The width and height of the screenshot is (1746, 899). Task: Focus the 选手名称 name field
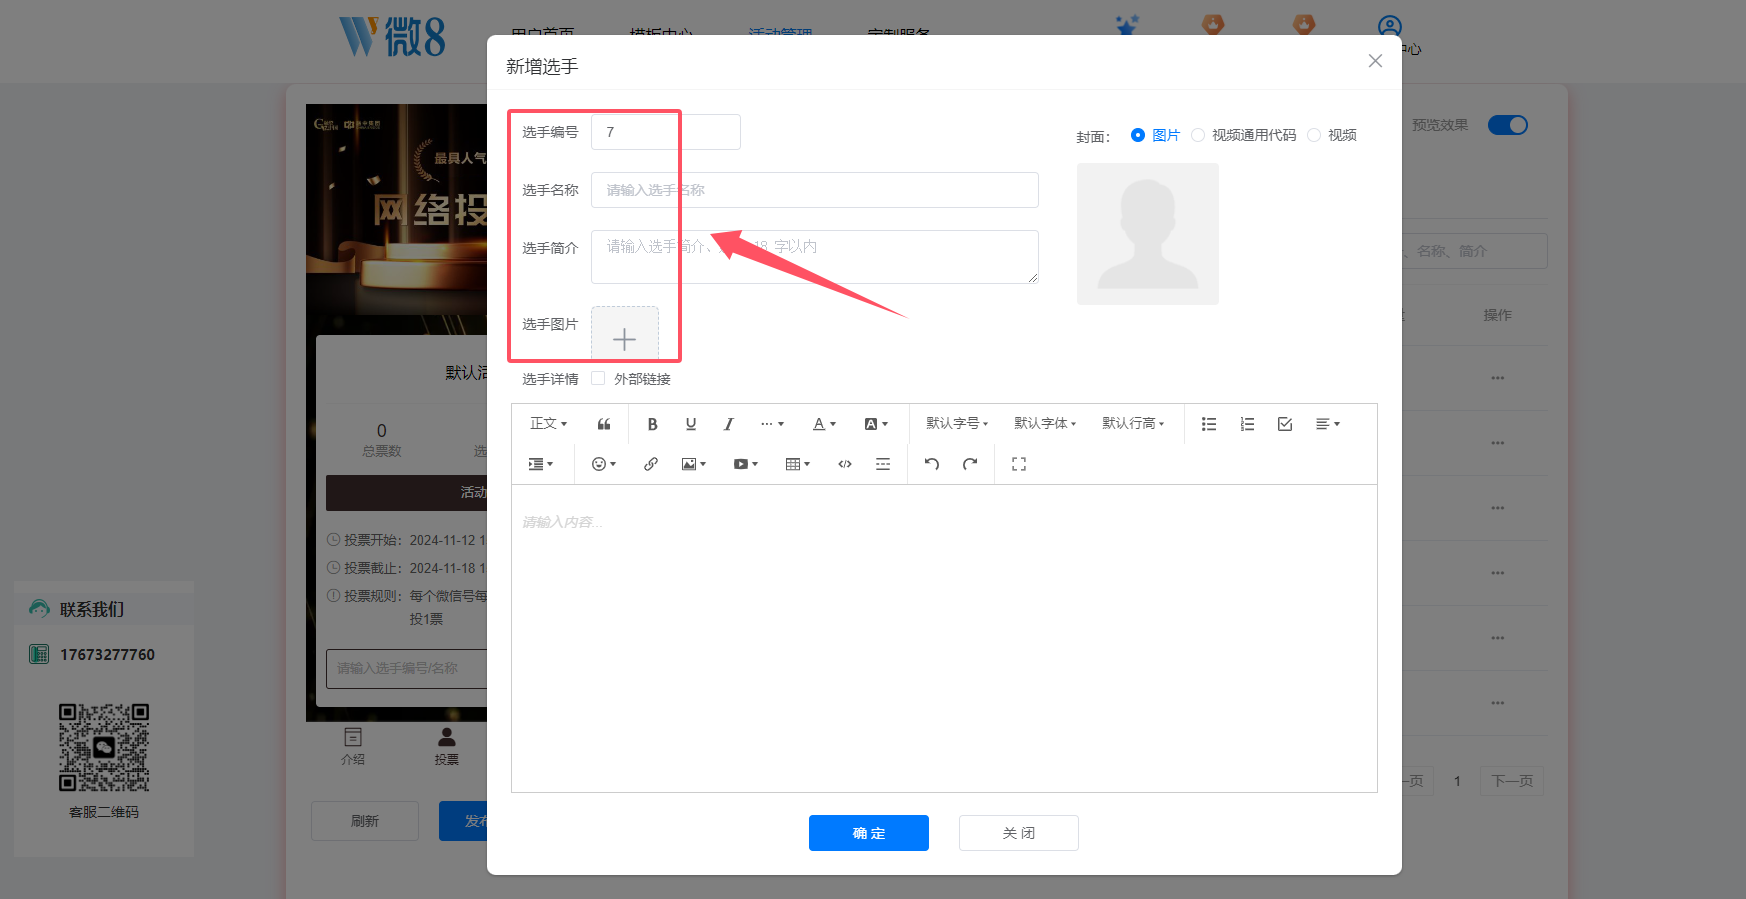[x=815, y=190]
